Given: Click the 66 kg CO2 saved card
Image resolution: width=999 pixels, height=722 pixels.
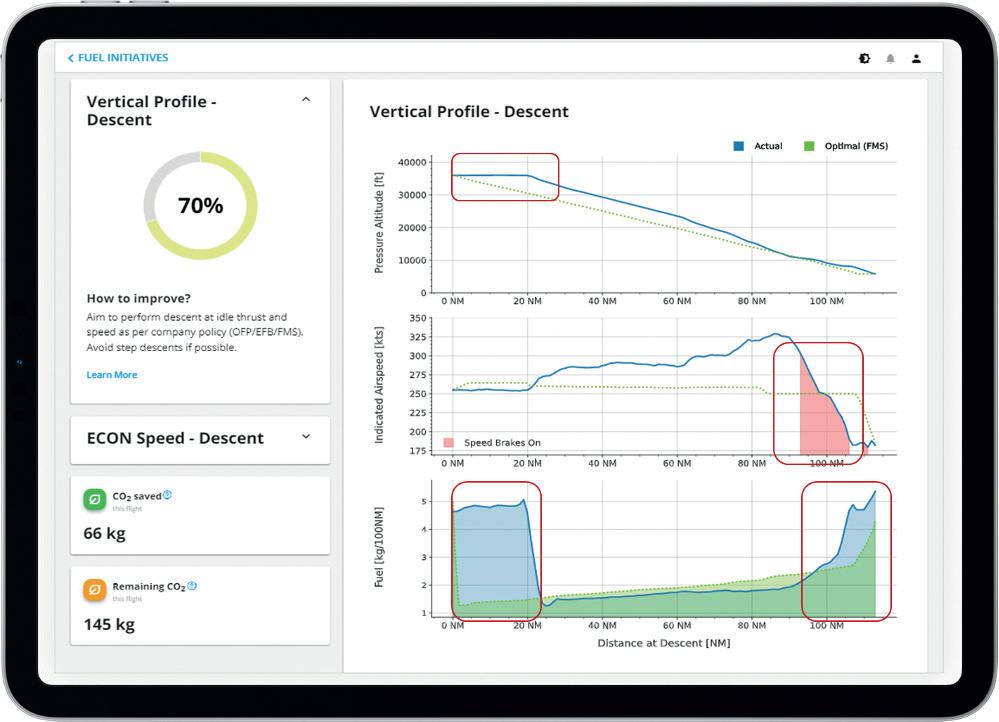Looking at the screenshot, I should pos(200,515).
